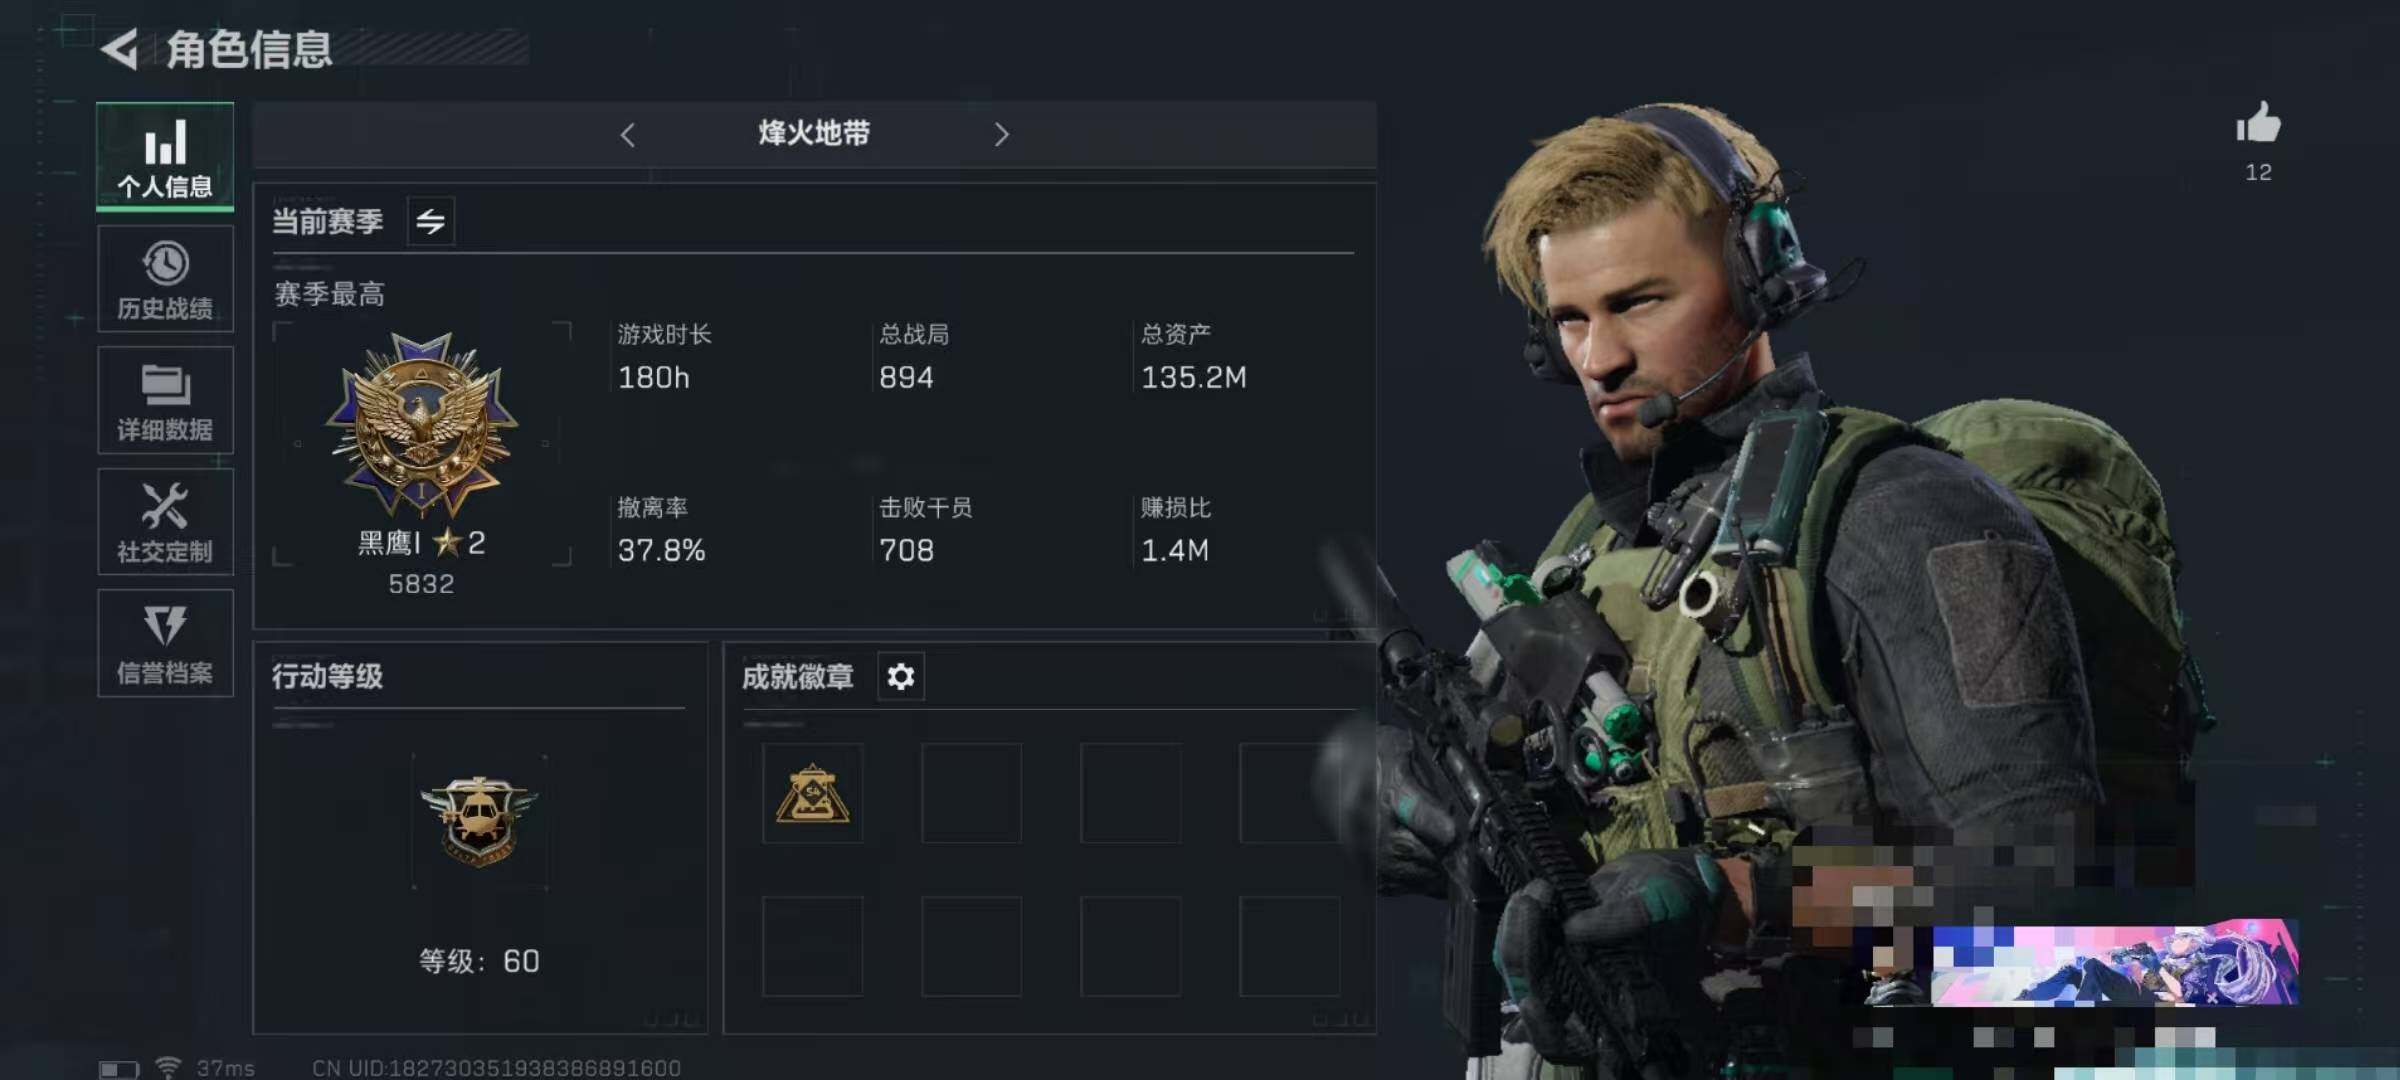Give a thumbs-up like
2400x1080 pixels.
tap(2258, 124)
